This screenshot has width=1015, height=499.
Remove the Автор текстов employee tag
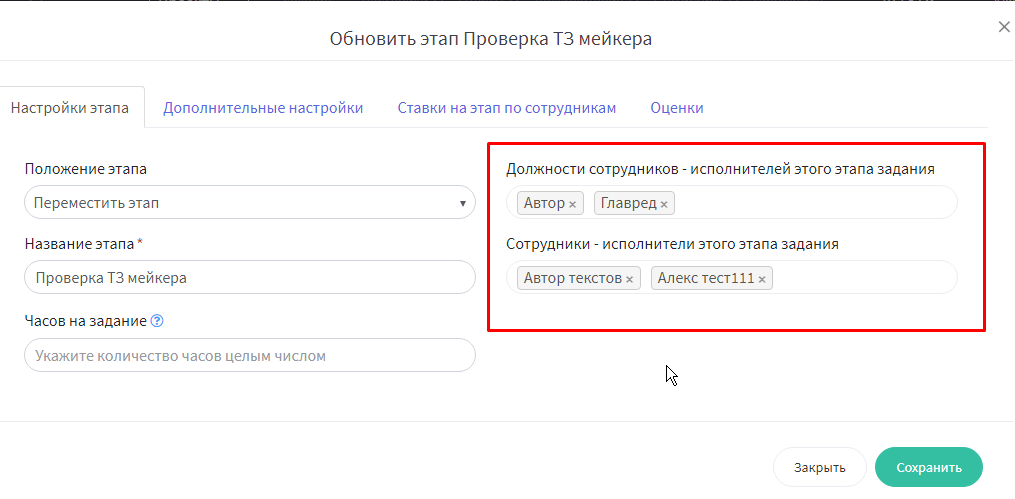629,280
